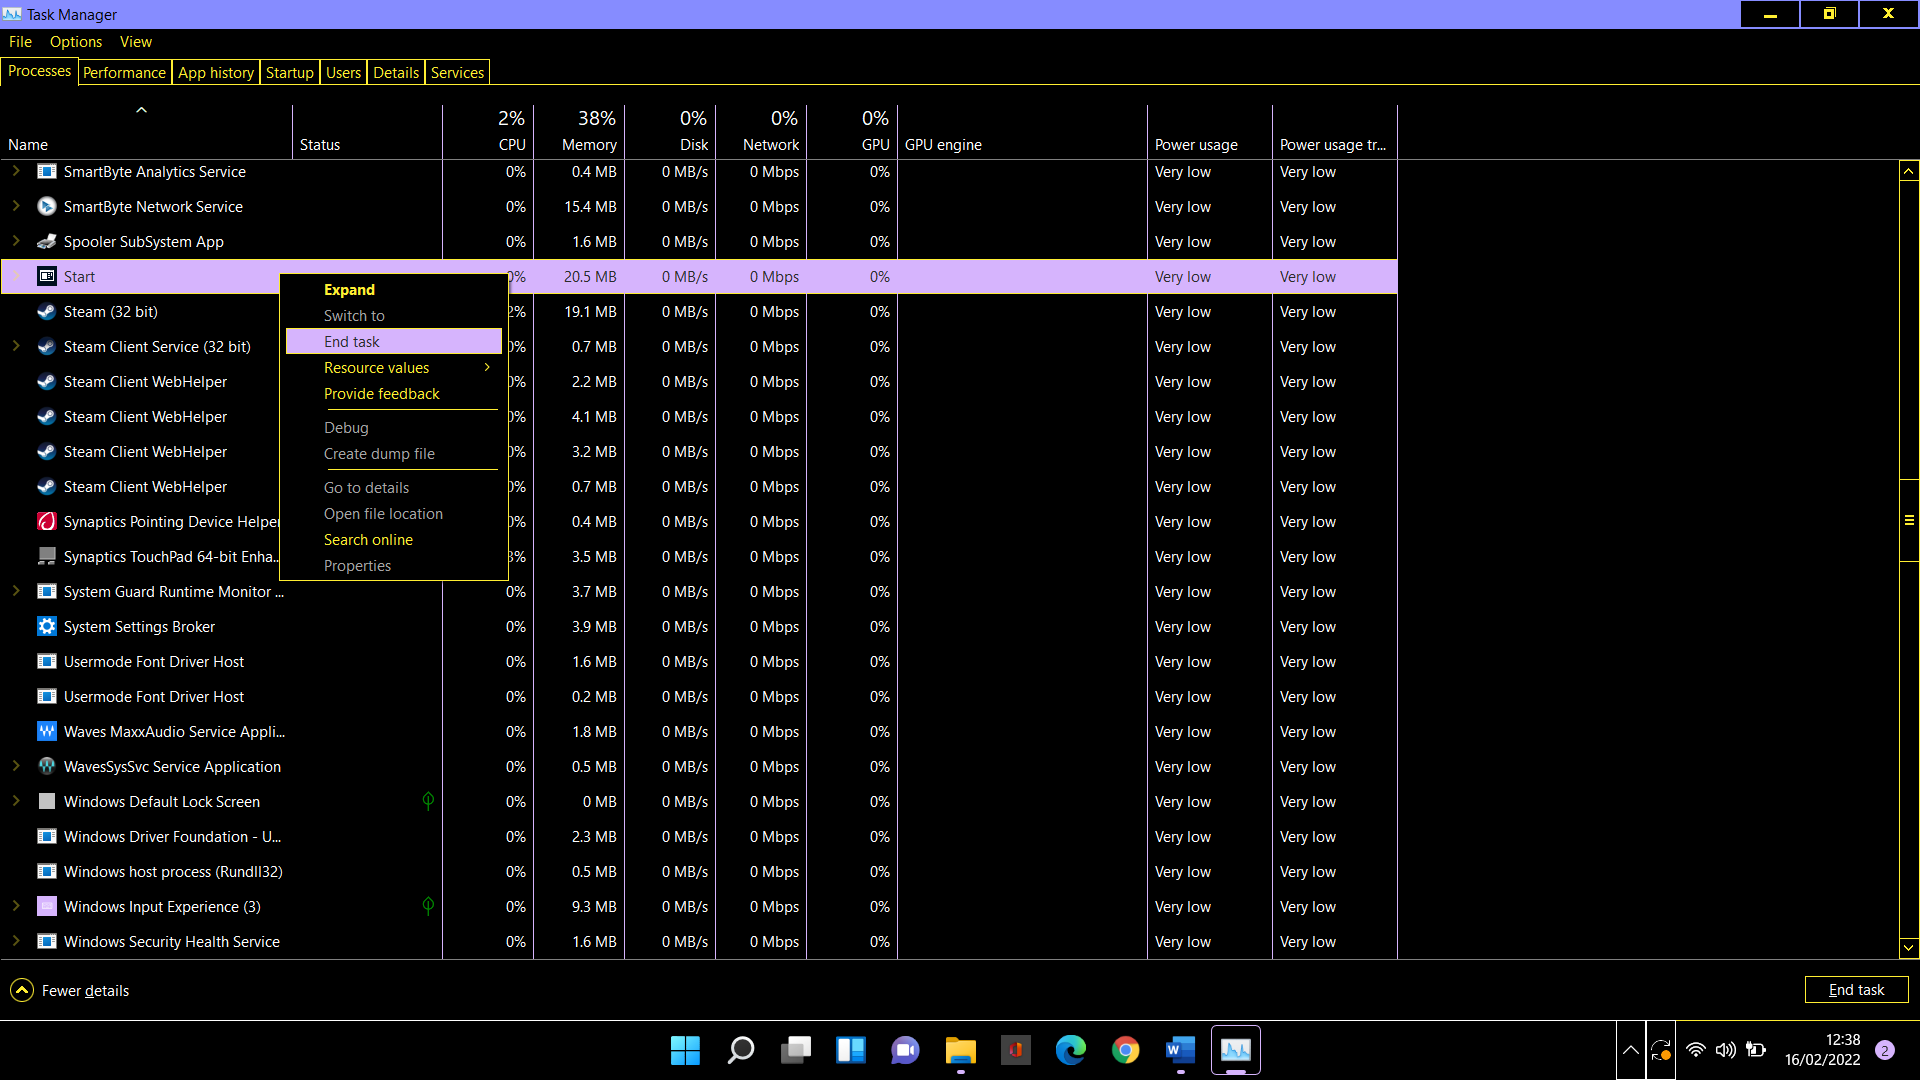This screenshot has width=1920, height=1080.
Task: Switch to the Services tab
Action: pyautogui.click(x=458, y=73)
